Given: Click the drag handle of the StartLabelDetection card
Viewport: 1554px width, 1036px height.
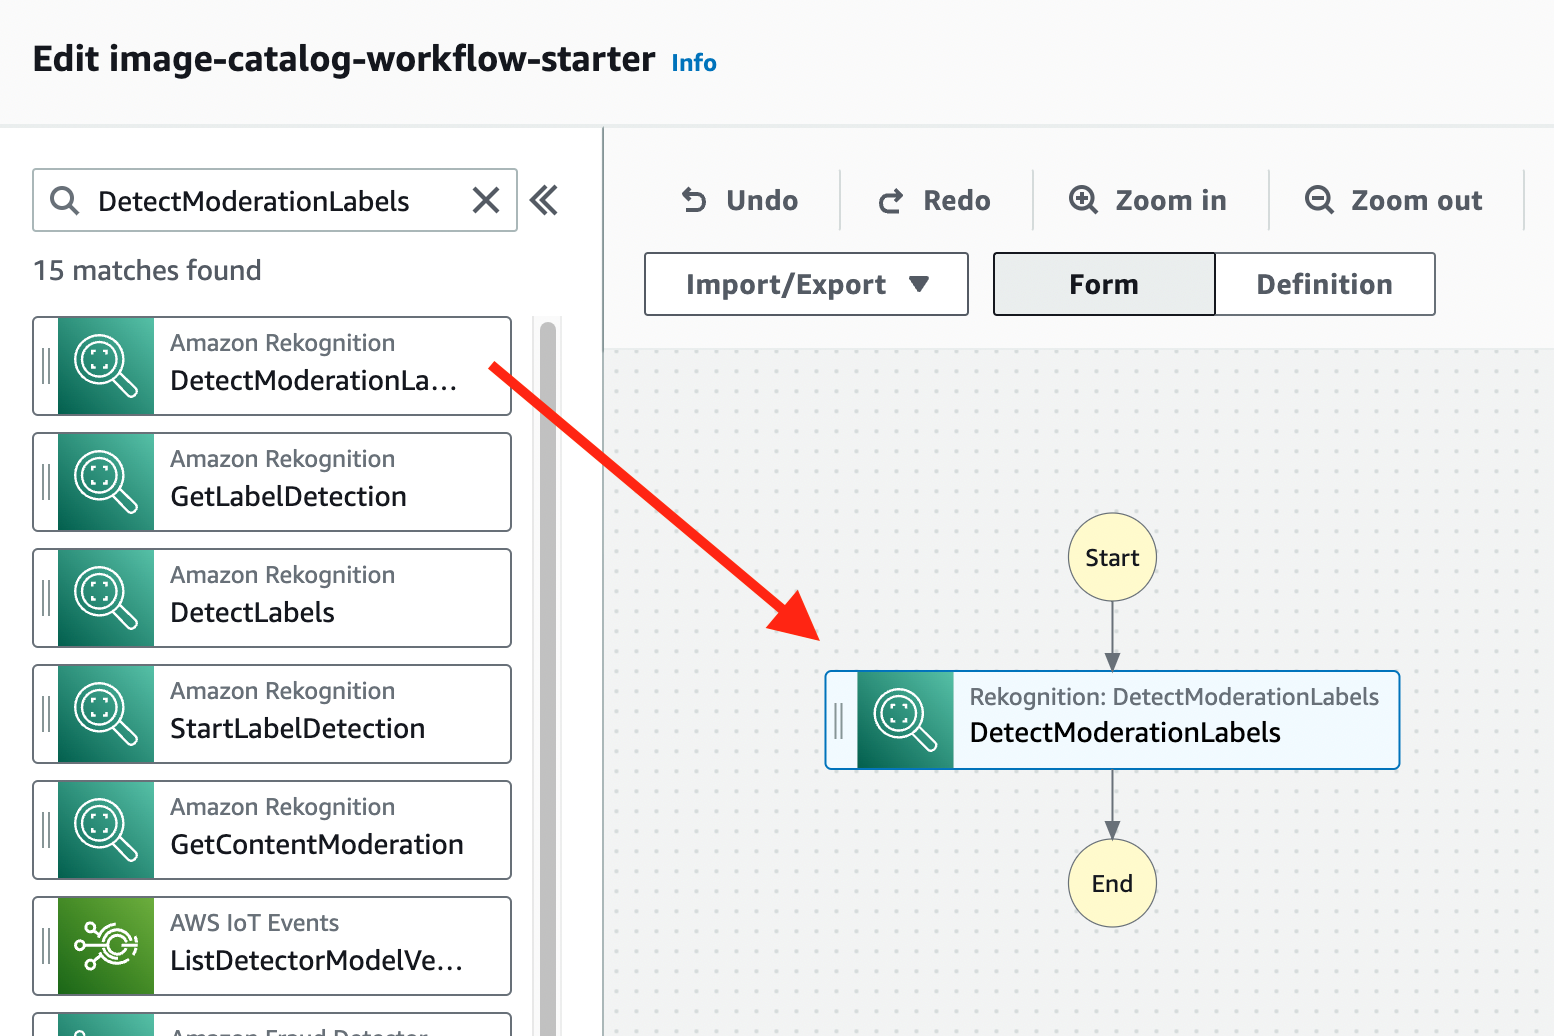Looking at the screenshot, I should [46, 714].
